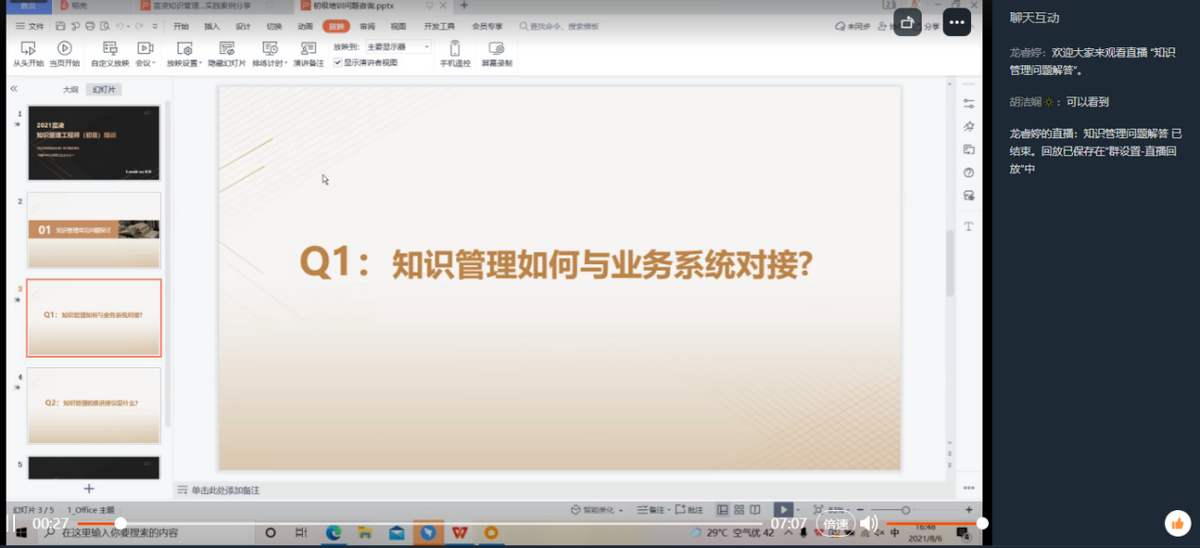The height and width of the screenshot is (548, 1200).
Task: Select slide 1 thumbnail with dark title
Action: coord(94,143)
